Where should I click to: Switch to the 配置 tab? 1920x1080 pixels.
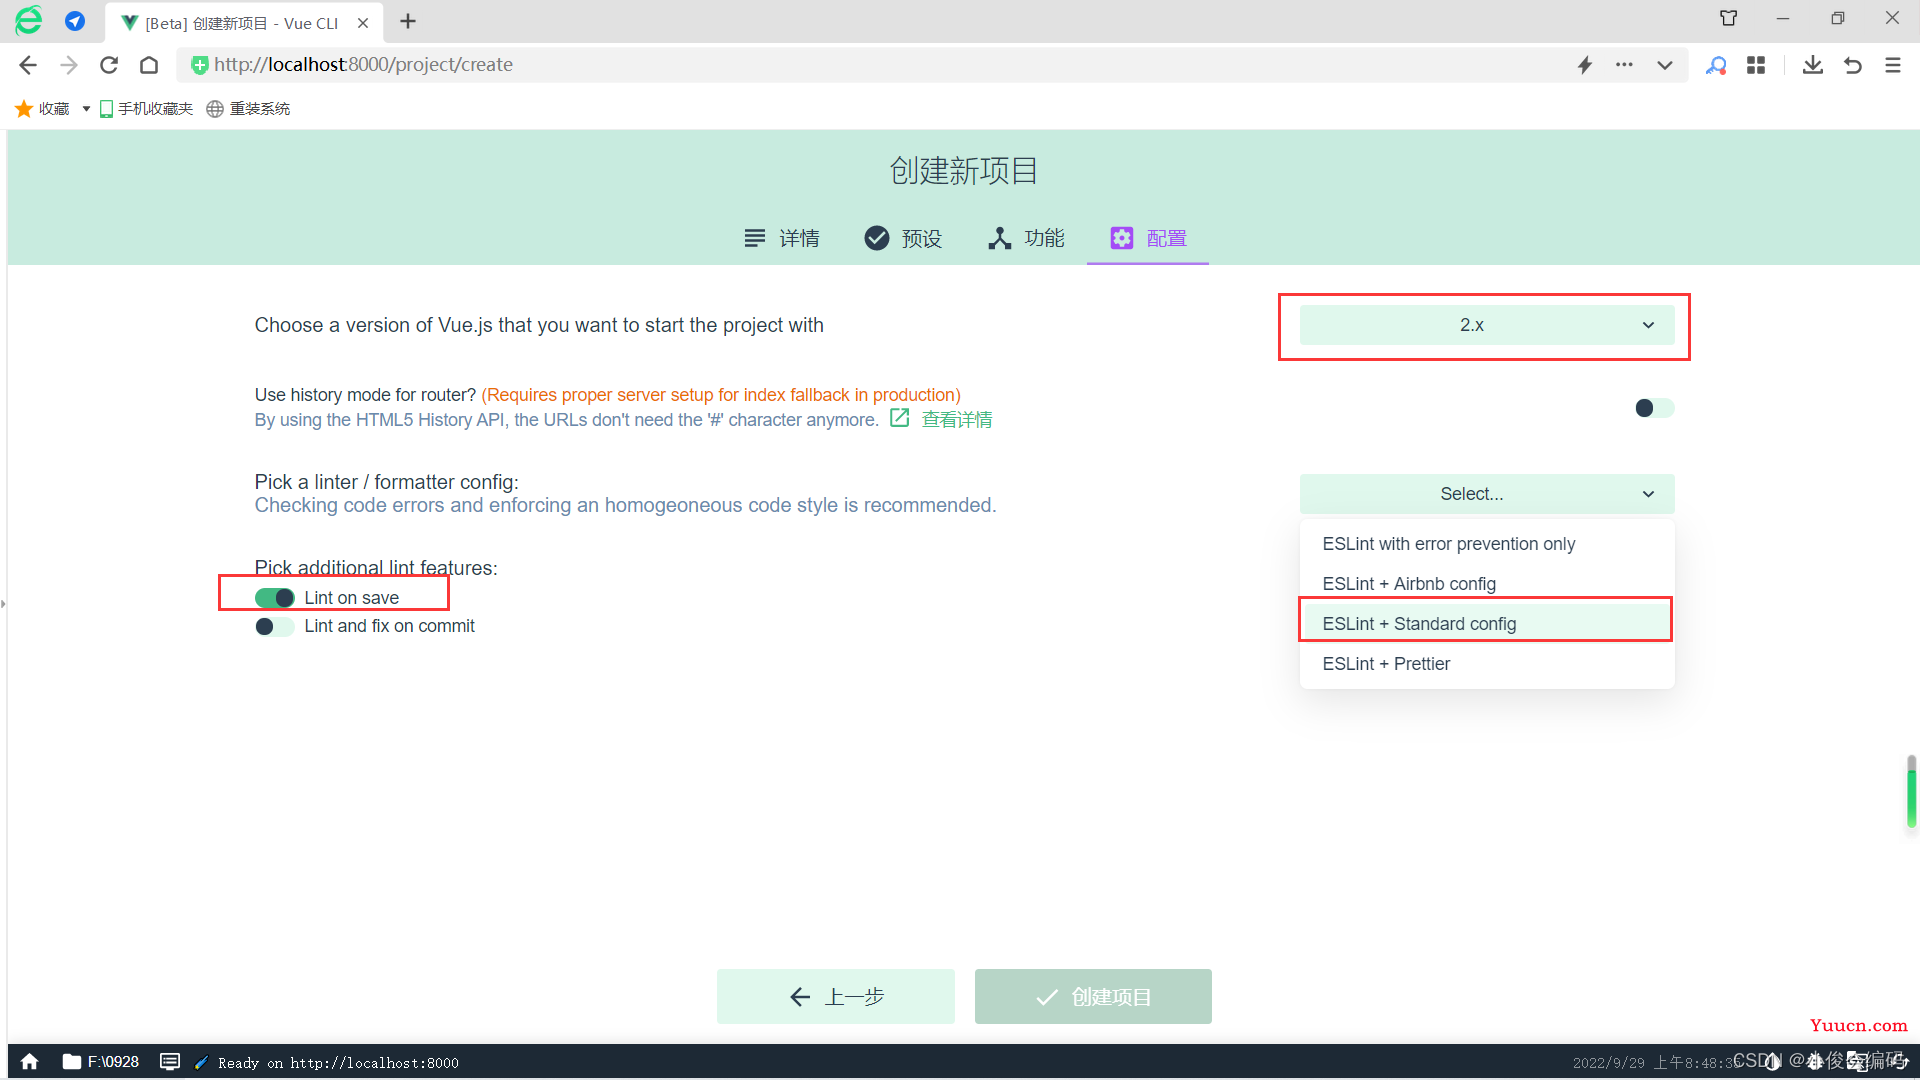(1148, 238)
